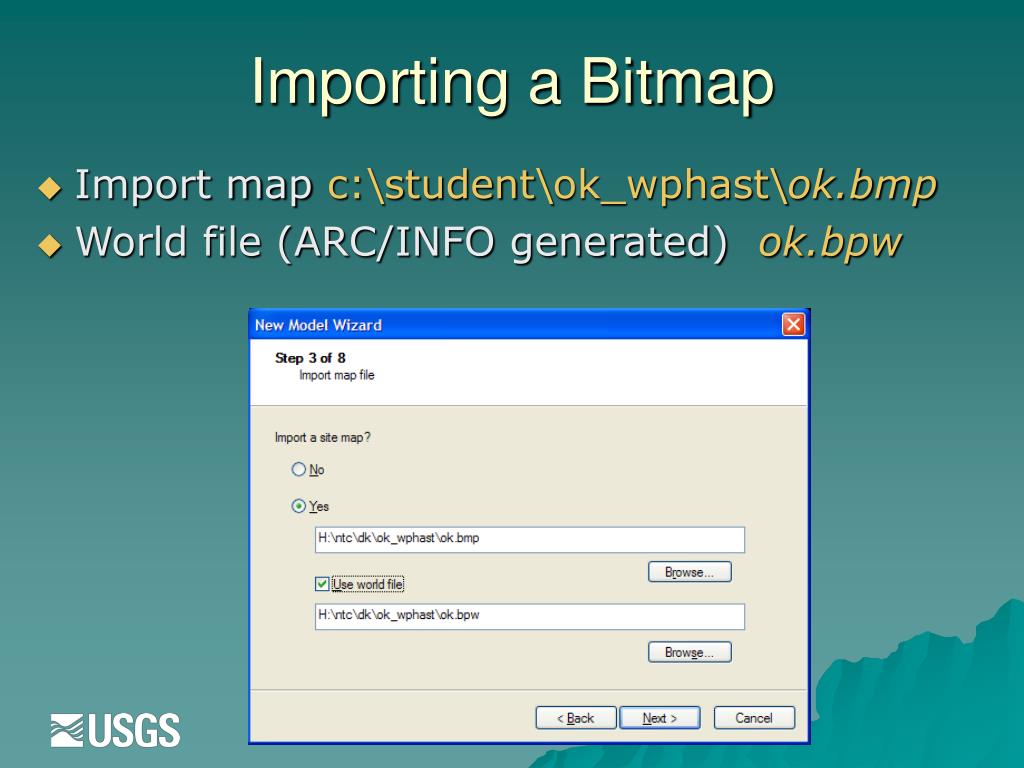Cancel the New Model Wizard
The height and width of the screenshot is (768, 1024).
click(754, 718)
